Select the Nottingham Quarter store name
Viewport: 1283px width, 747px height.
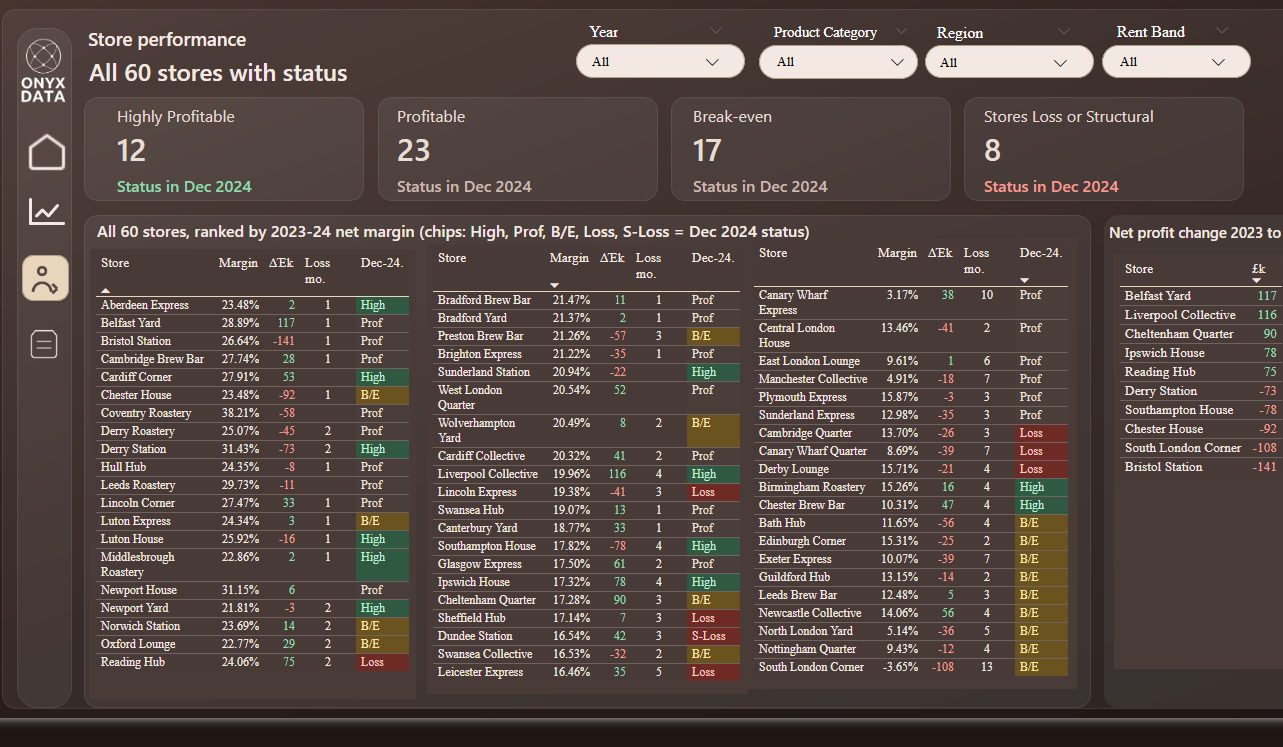coord(807,649)
